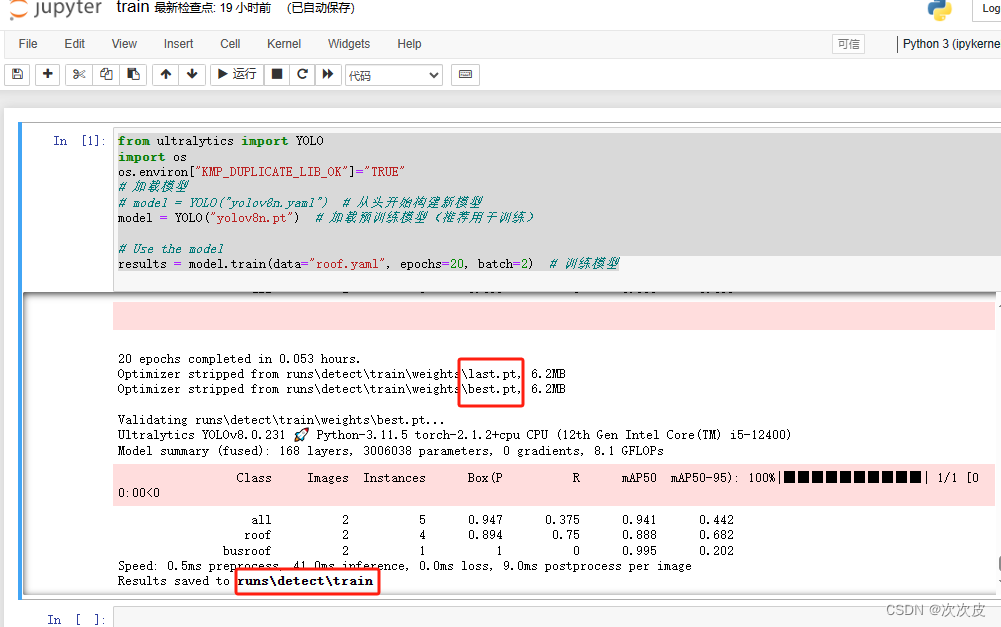1001x627 pixels.
Task: Click the 'Results saved to' output line
Action: click(x=245, y=581)
